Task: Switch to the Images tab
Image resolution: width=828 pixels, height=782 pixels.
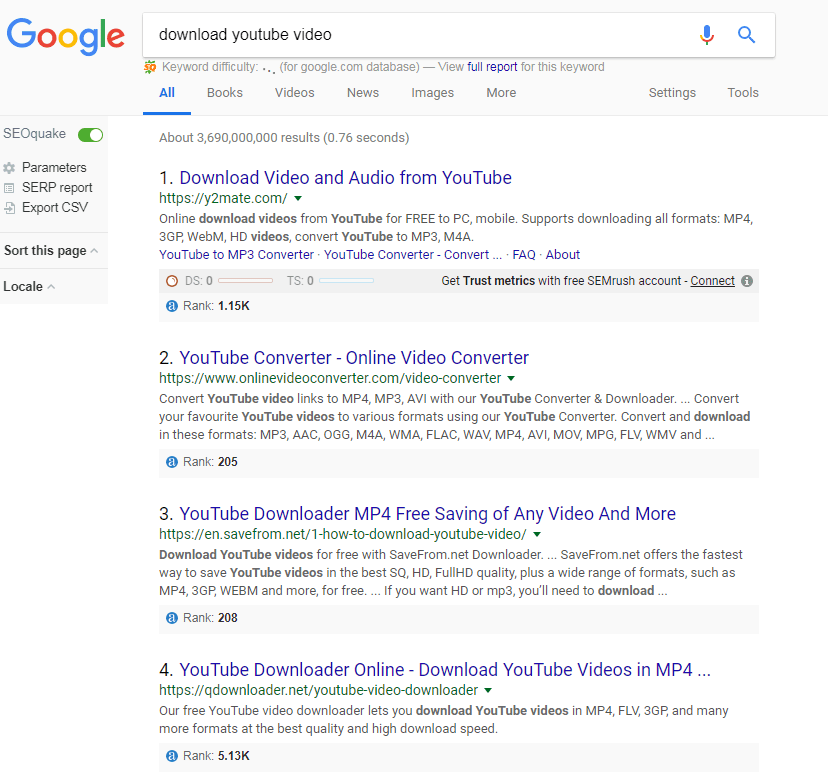Action: [432, 93]
